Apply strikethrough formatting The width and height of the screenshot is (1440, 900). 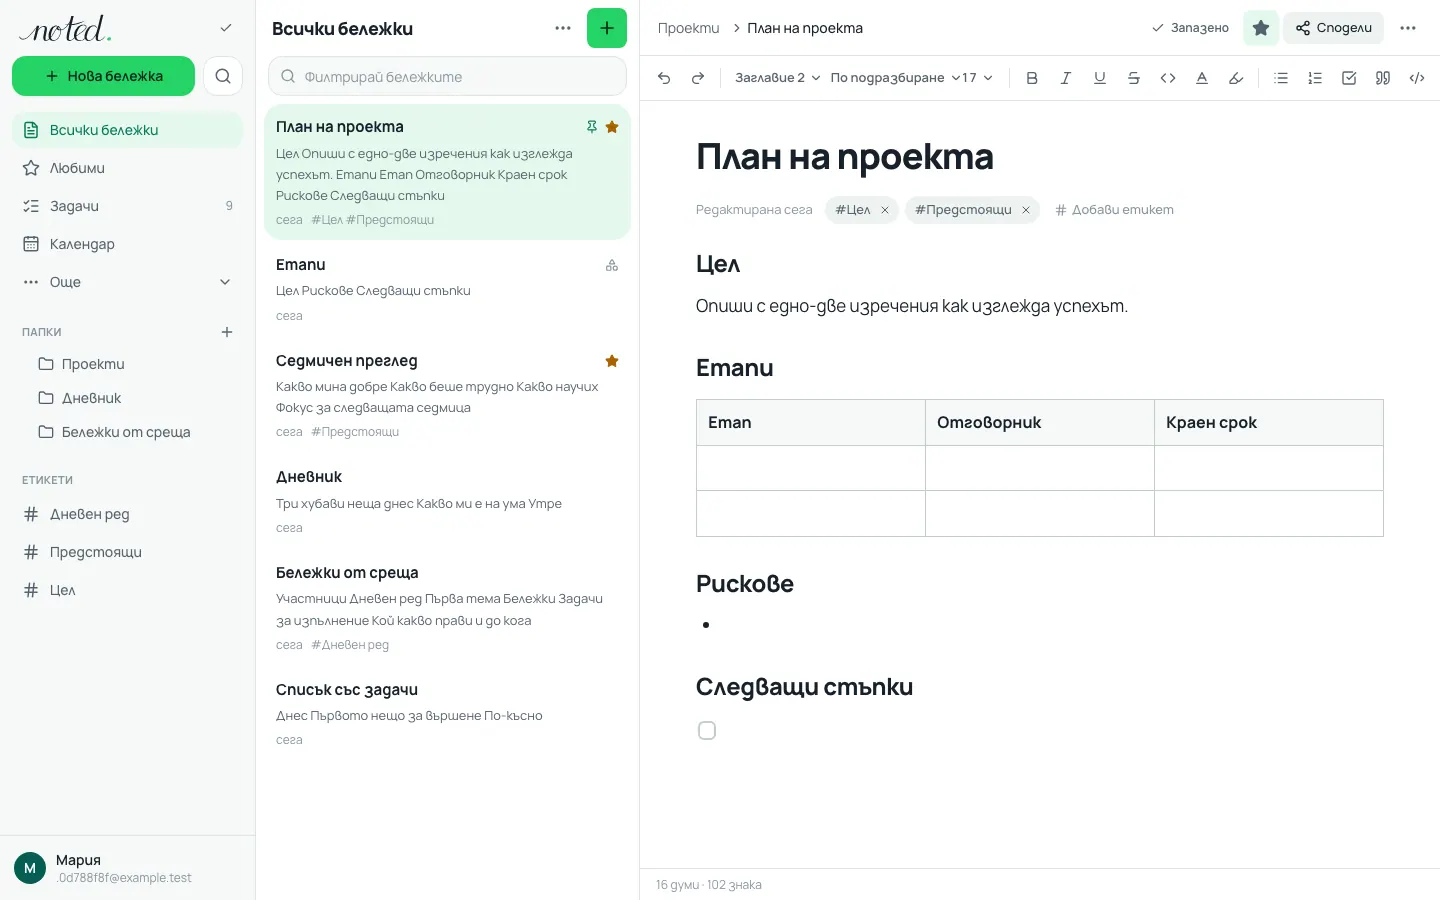tap(1134, 78)
